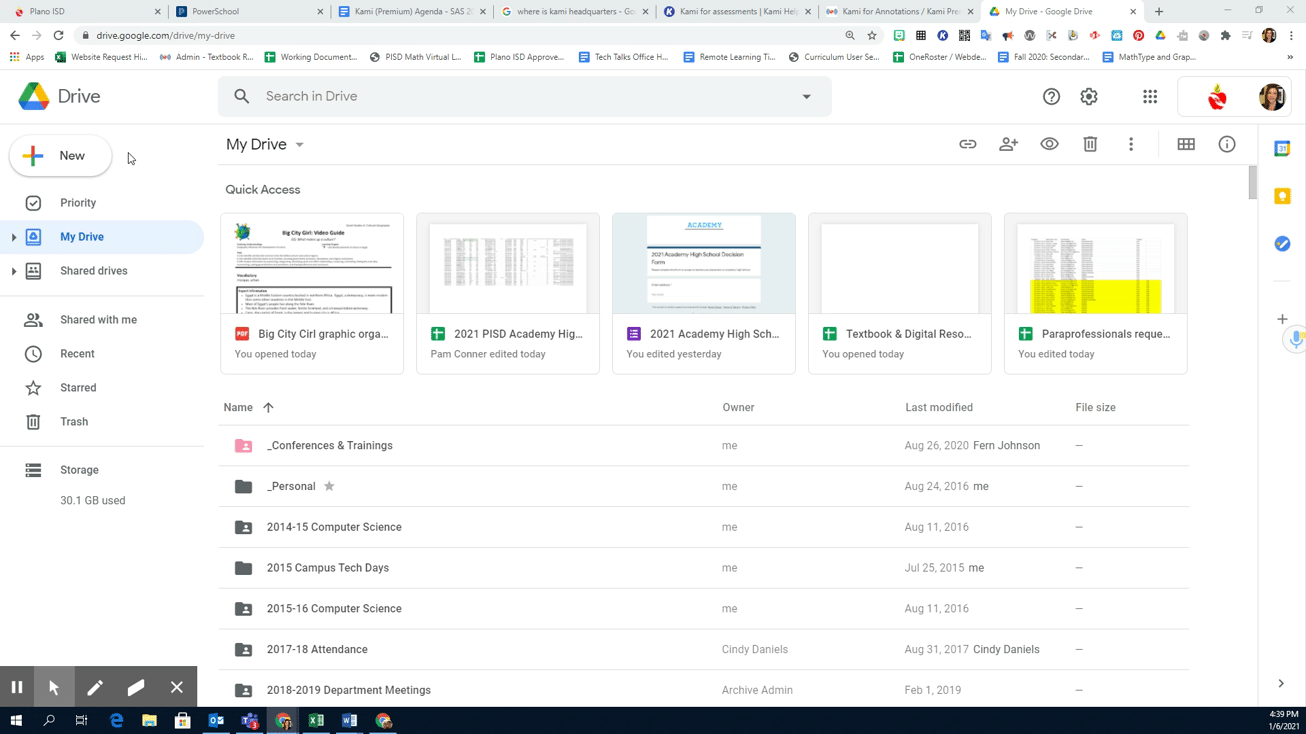Pause the screen recording
The height and width of the screenshot is (734, 1306).
click(17, 687)
